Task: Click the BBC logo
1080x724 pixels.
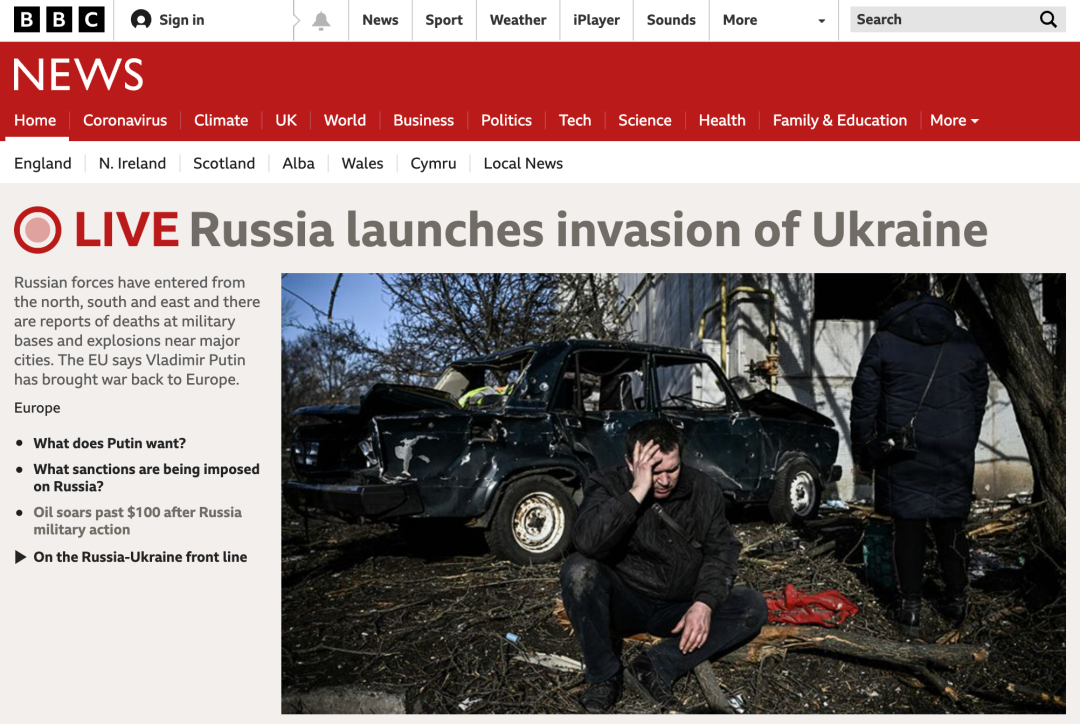Action: (x=59, y=19)
